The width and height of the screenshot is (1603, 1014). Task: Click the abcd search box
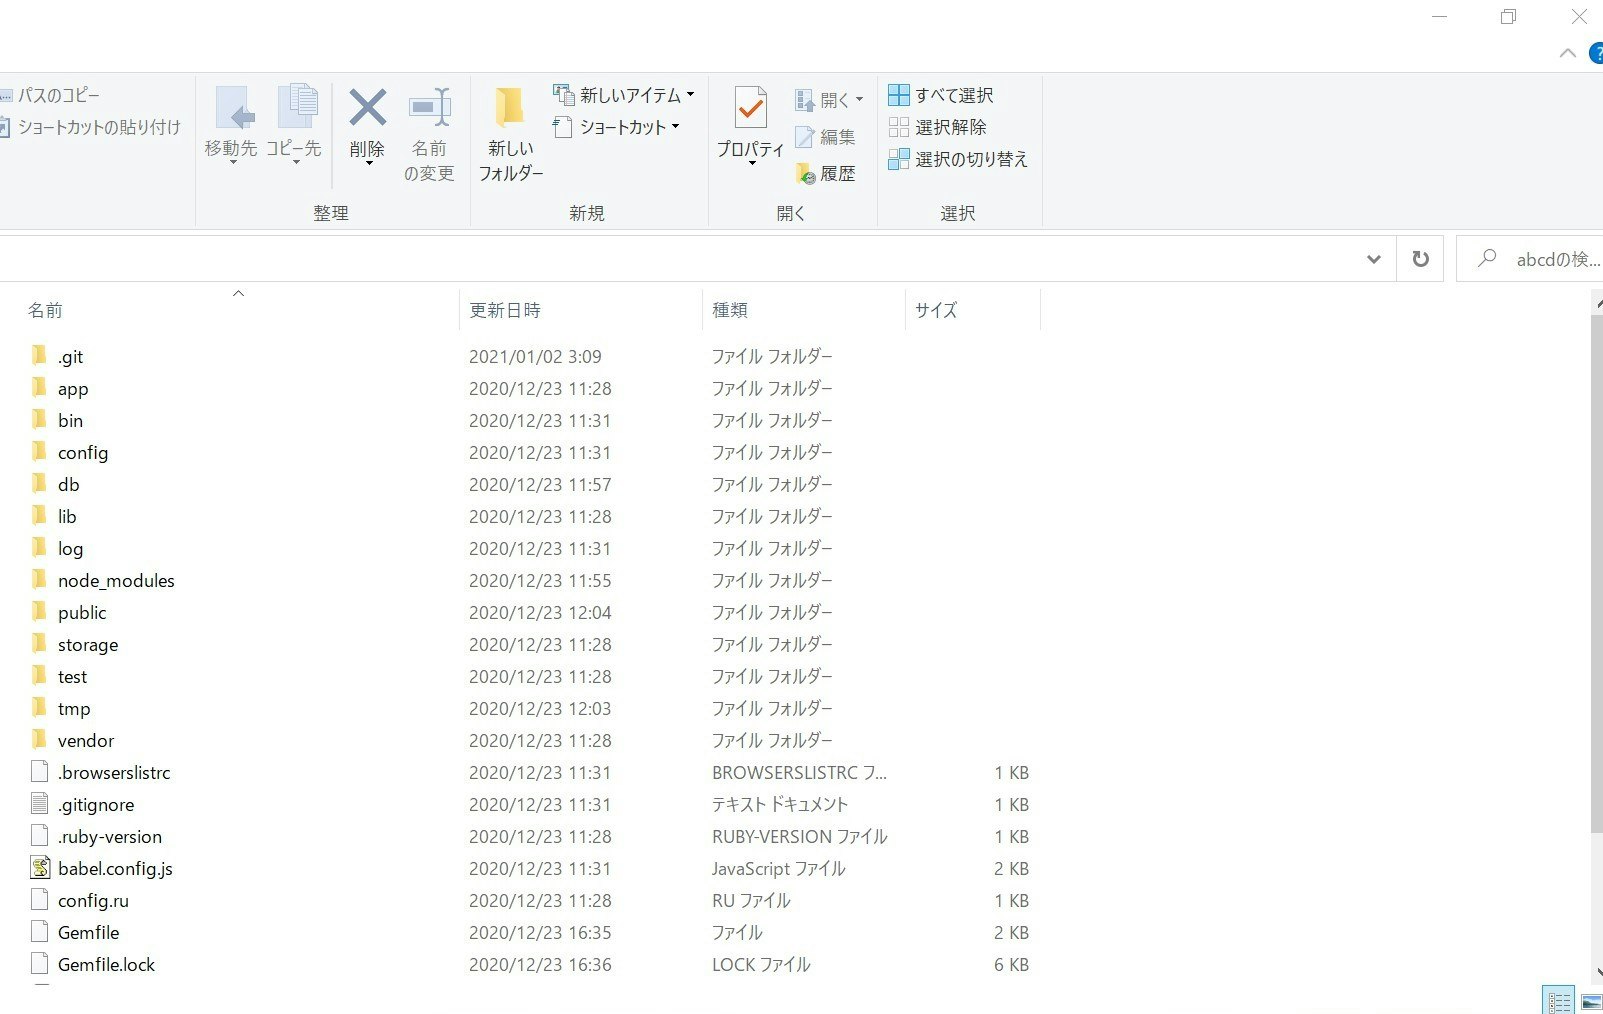click(1530, 259)
